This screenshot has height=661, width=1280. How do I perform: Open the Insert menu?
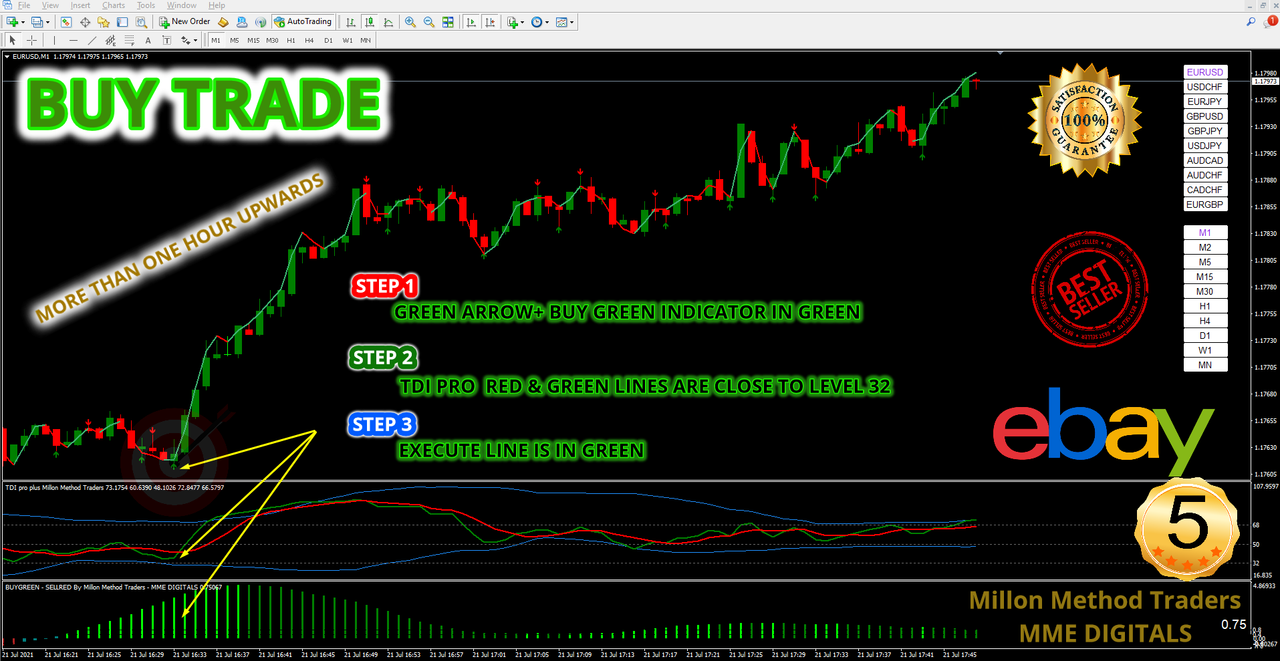(80, 6)
